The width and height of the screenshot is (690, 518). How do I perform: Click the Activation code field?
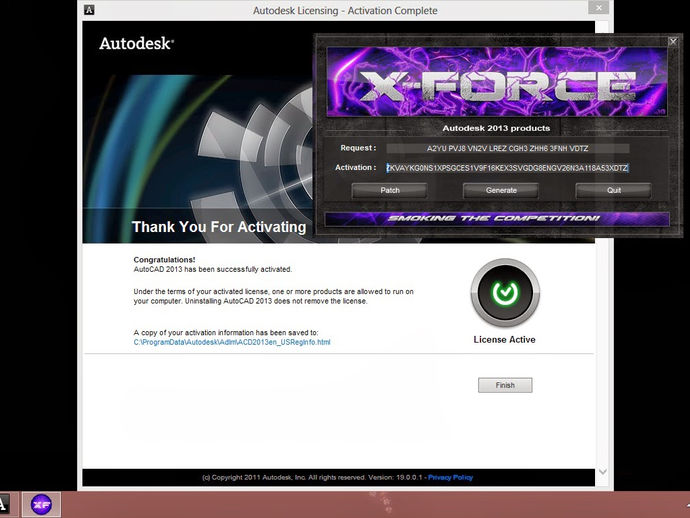tap(507, 168)
